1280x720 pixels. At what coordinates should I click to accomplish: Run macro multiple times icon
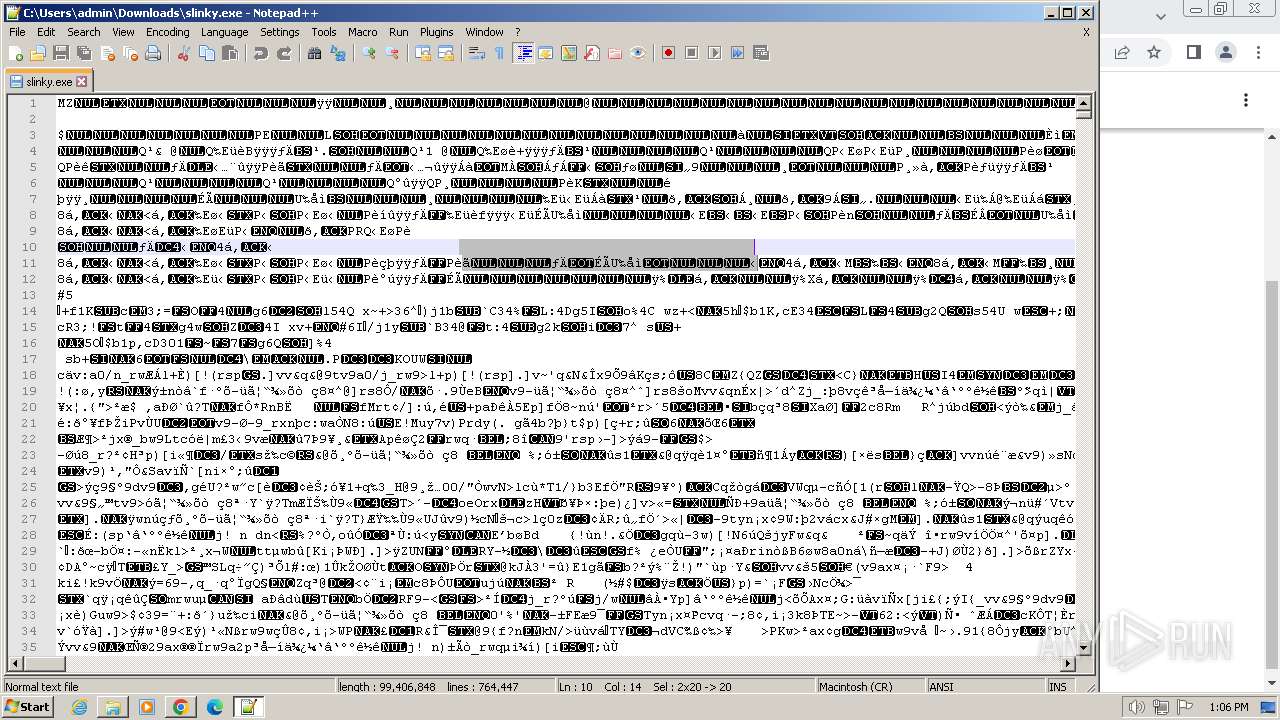(738, 53)
